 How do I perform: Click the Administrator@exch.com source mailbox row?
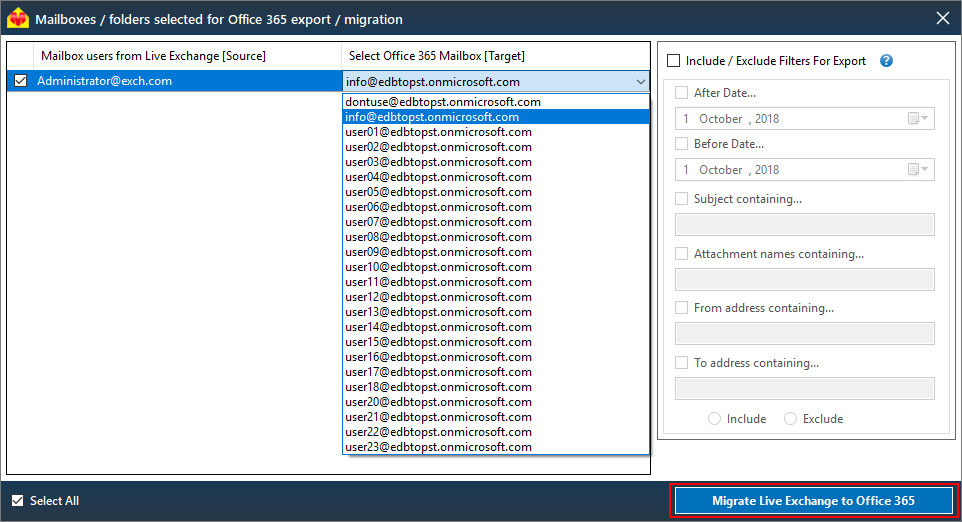point(174,81)
